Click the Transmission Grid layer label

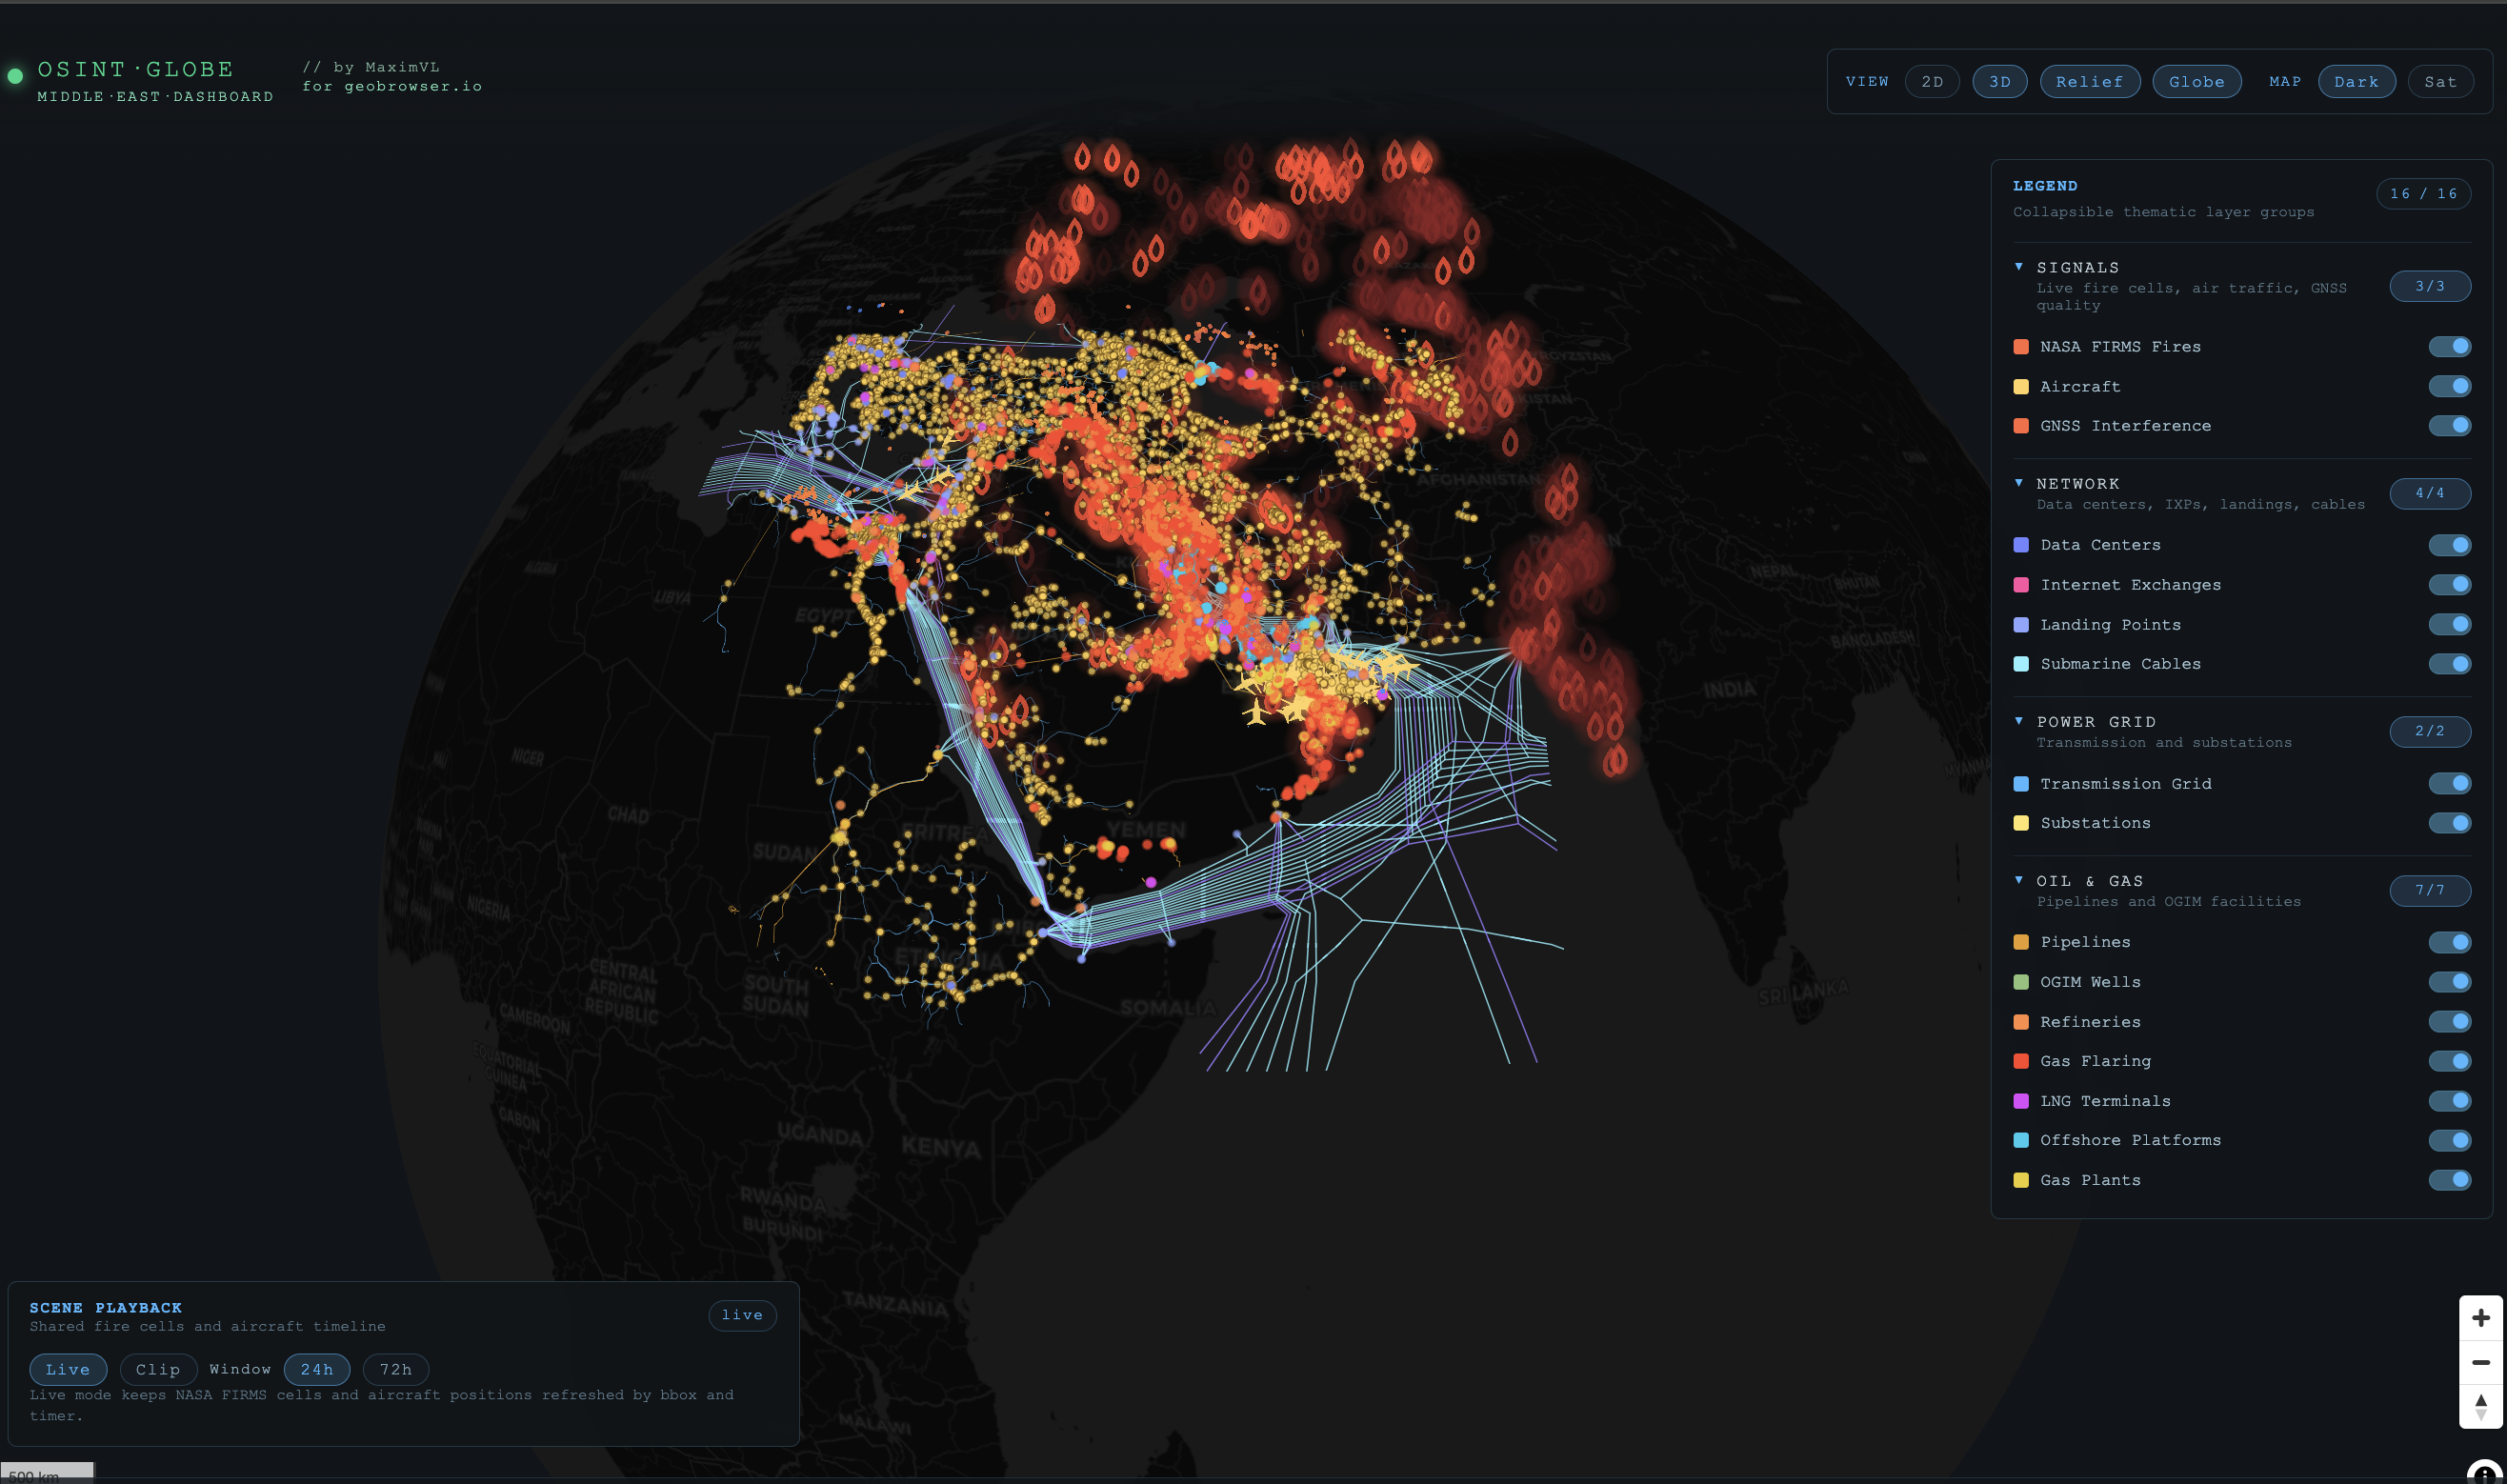(x=2126, y=784)
